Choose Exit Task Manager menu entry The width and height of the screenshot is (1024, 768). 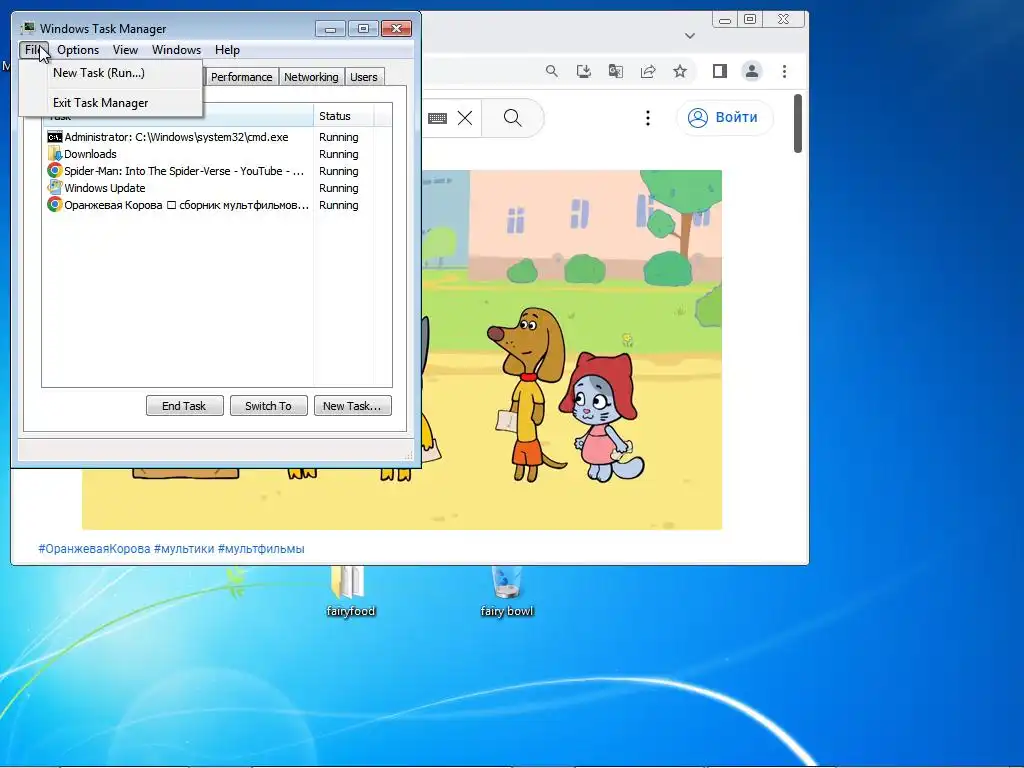point(110,103)
